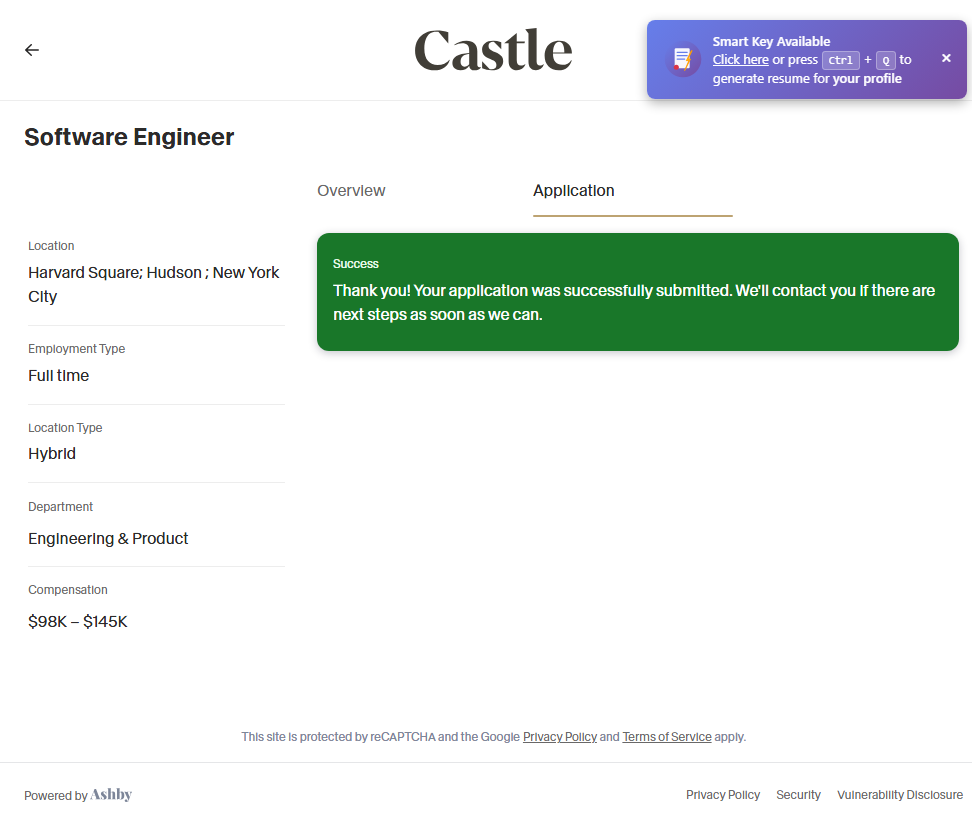The width and height of the screenshot is (972, 829).
Task: Click the Smart Key resume icon
Action: pos(683,59)
